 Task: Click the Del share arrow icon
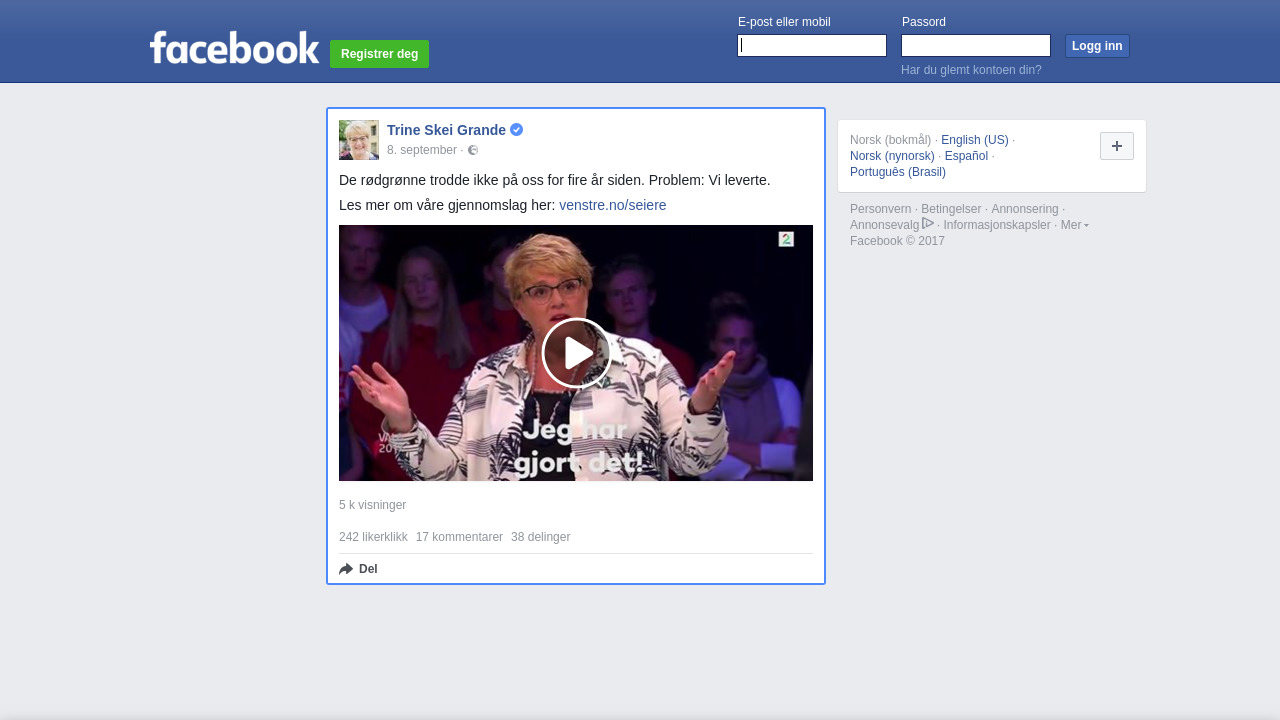click(x=346, y=569)
